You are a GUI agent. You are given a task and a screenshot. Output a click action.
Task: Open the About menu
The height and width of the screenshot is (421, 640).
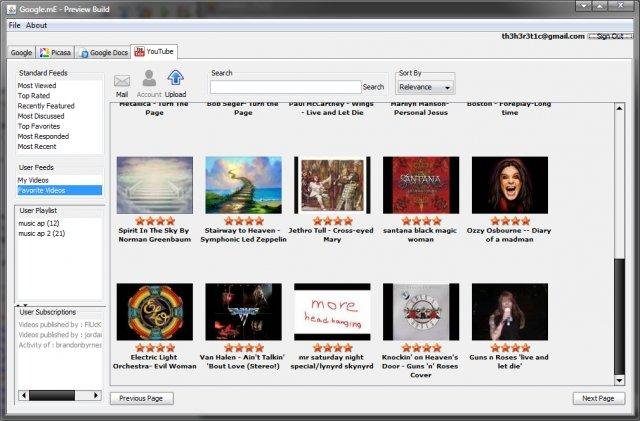[36, 25]
